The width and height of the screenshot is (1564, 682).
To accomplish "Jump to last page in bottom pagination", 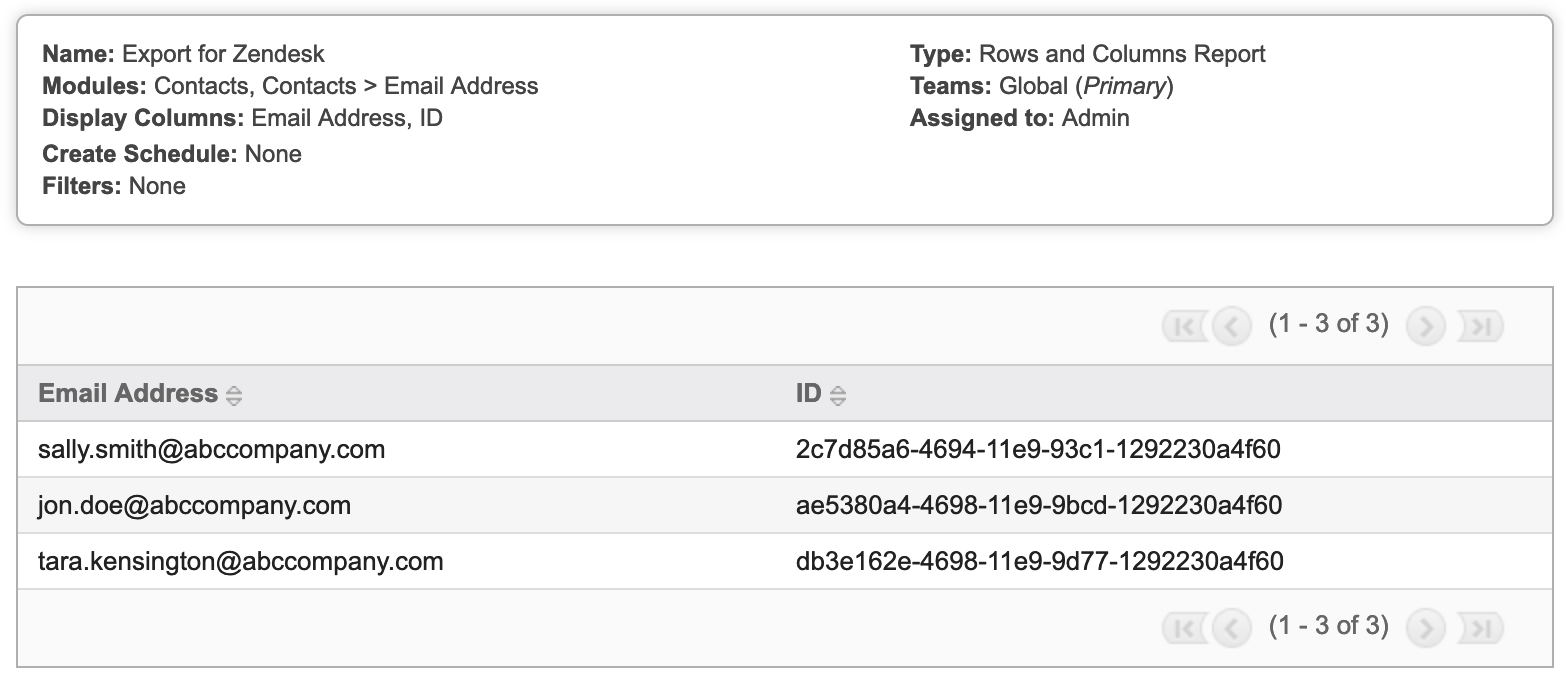I will (x=1481, y=628).
